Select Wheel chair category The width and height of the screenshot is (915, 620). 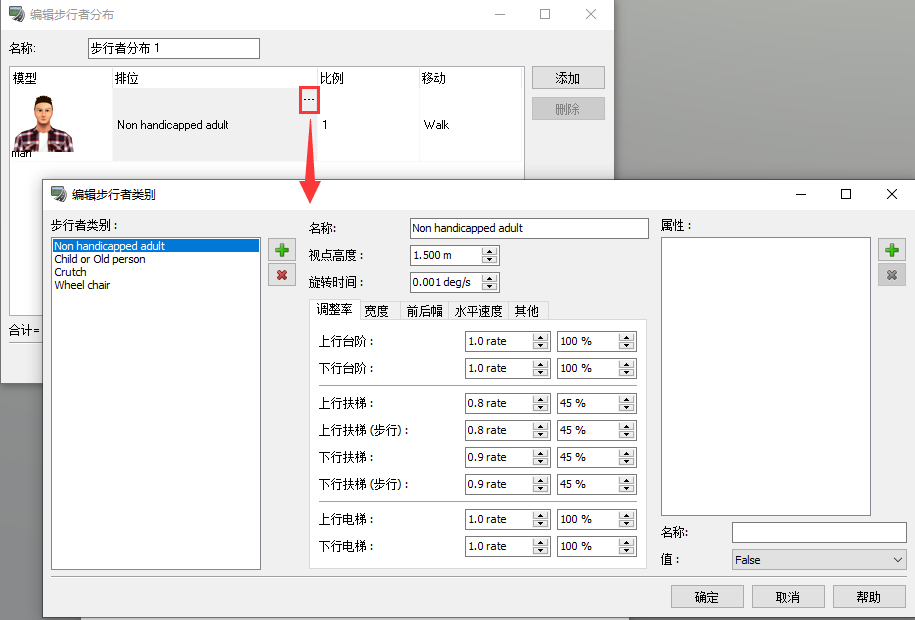tap(156, 285)
